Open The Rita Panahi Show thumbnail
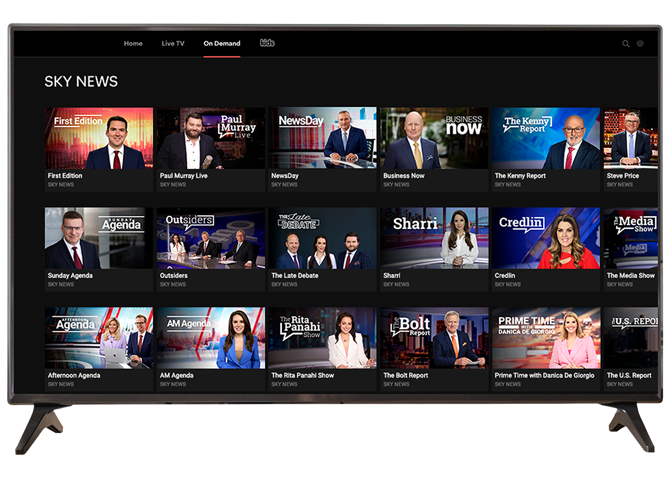Image resolution: width=669 pixels, height=477 pixels. click(x=322, y=338)
